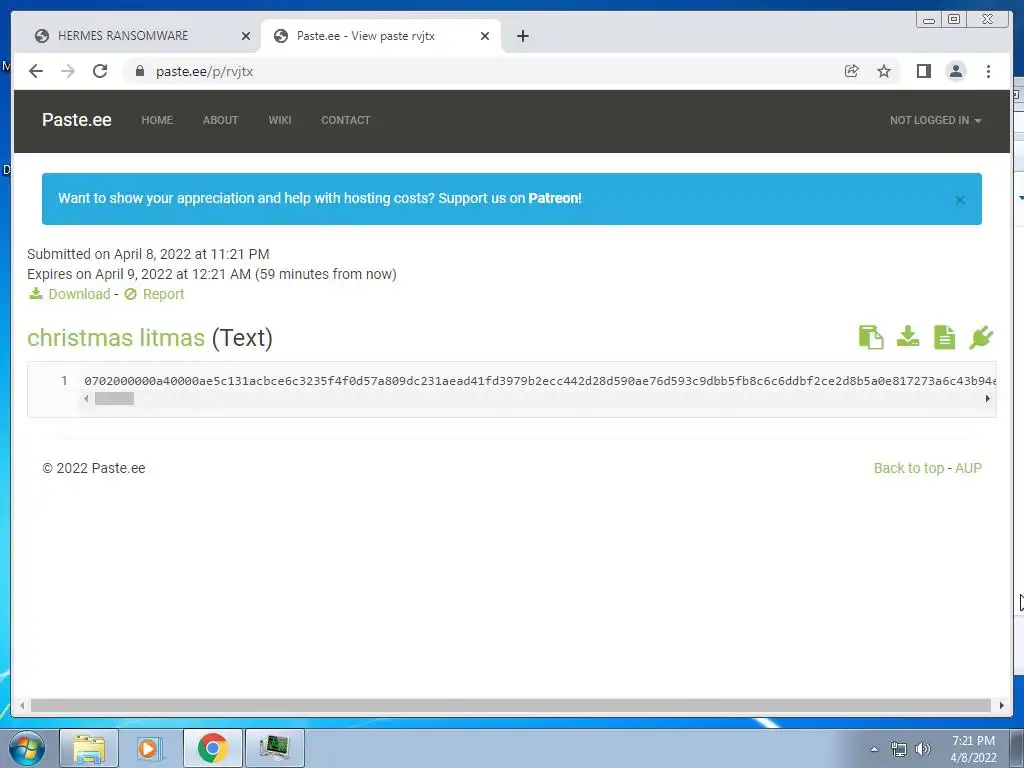The image size is (1024, 768).
Task: Show hidden system tray icons
Action: [x=874, y=749]
